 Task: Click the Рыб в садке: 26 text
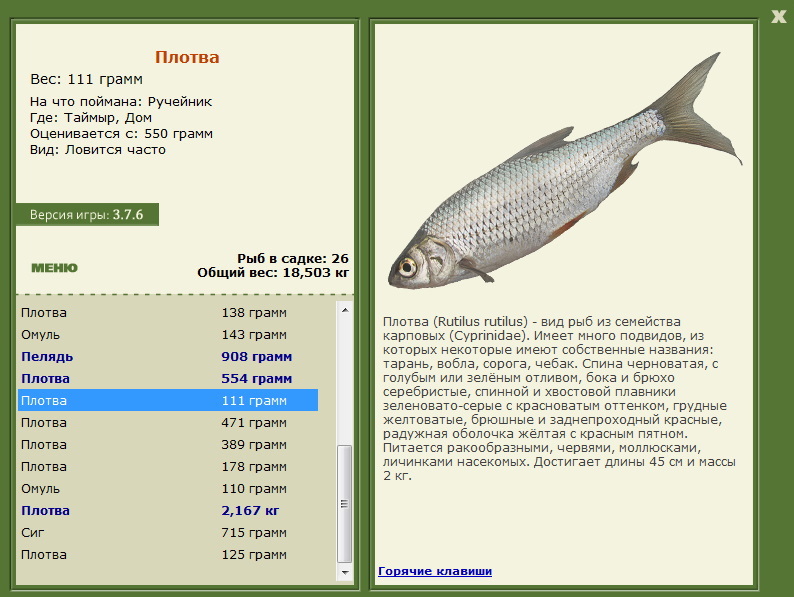click(293, 259)
